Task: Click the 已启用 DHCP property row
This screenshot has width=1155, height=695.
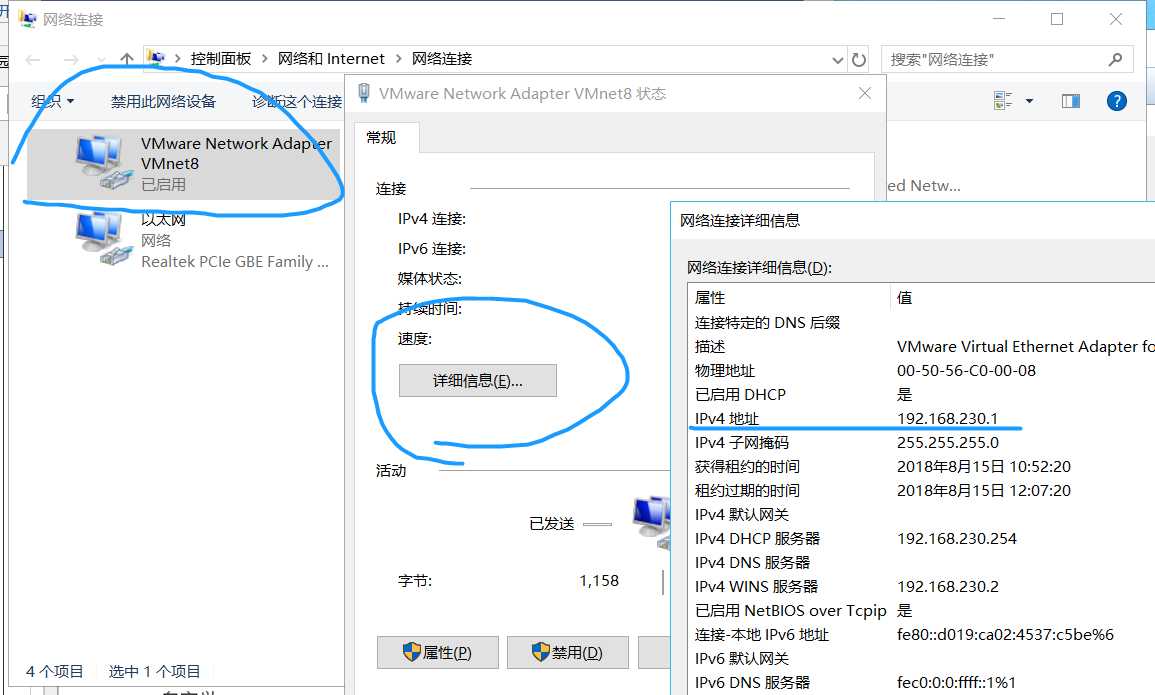Action: click(921, 395)
